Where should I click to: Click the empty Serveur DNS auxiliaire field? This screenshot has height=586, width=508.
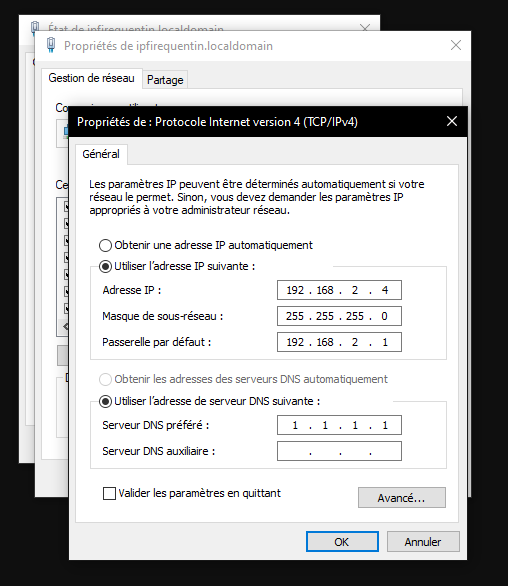point(339,451)
